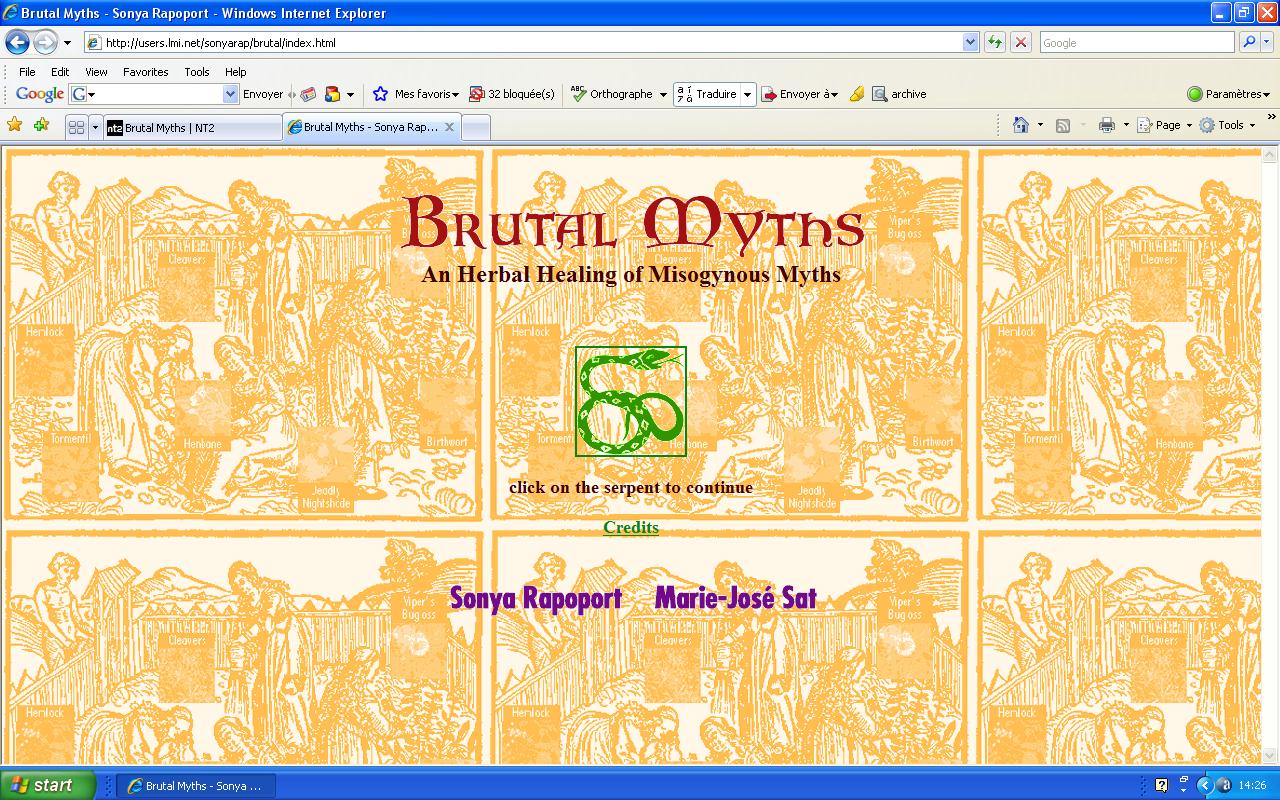Close the Brutal Myths - Sonya Rapoport tab
The width and height of the screenshot is (1280, 800).
(450, 127)
